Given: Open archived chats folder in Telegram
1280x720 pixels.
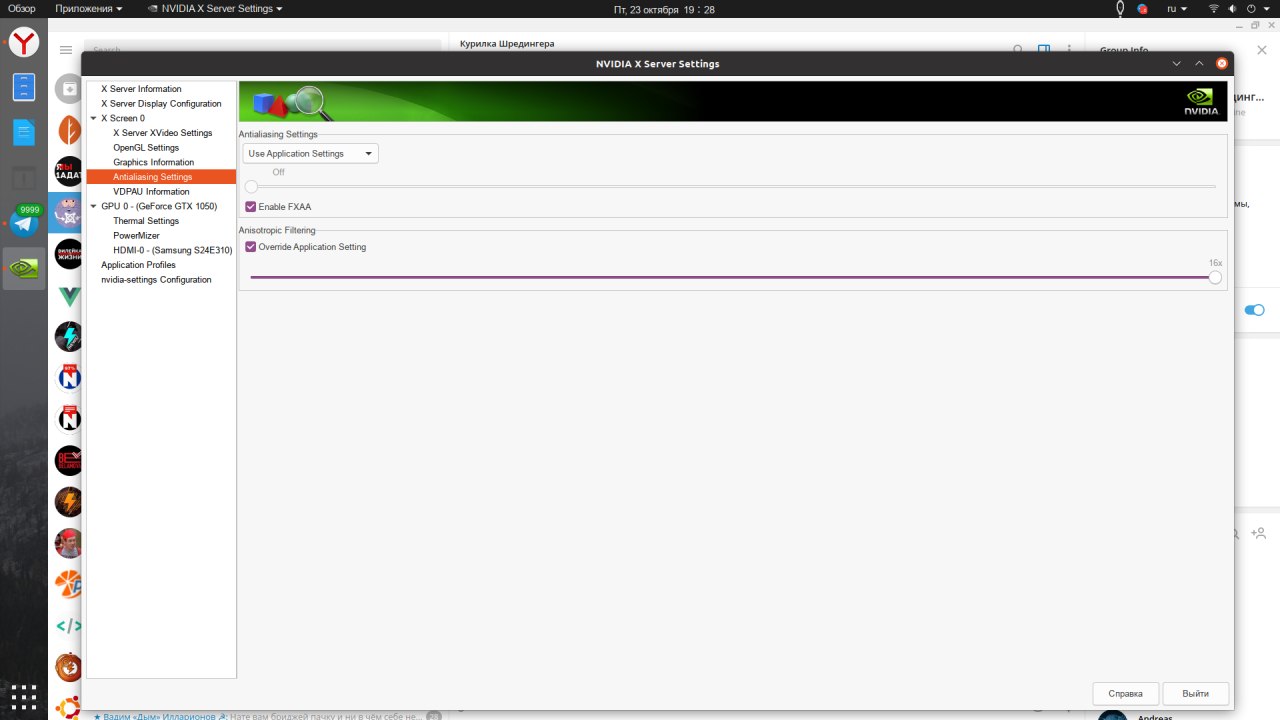Looking at the screenshot, I should point(68,88).
